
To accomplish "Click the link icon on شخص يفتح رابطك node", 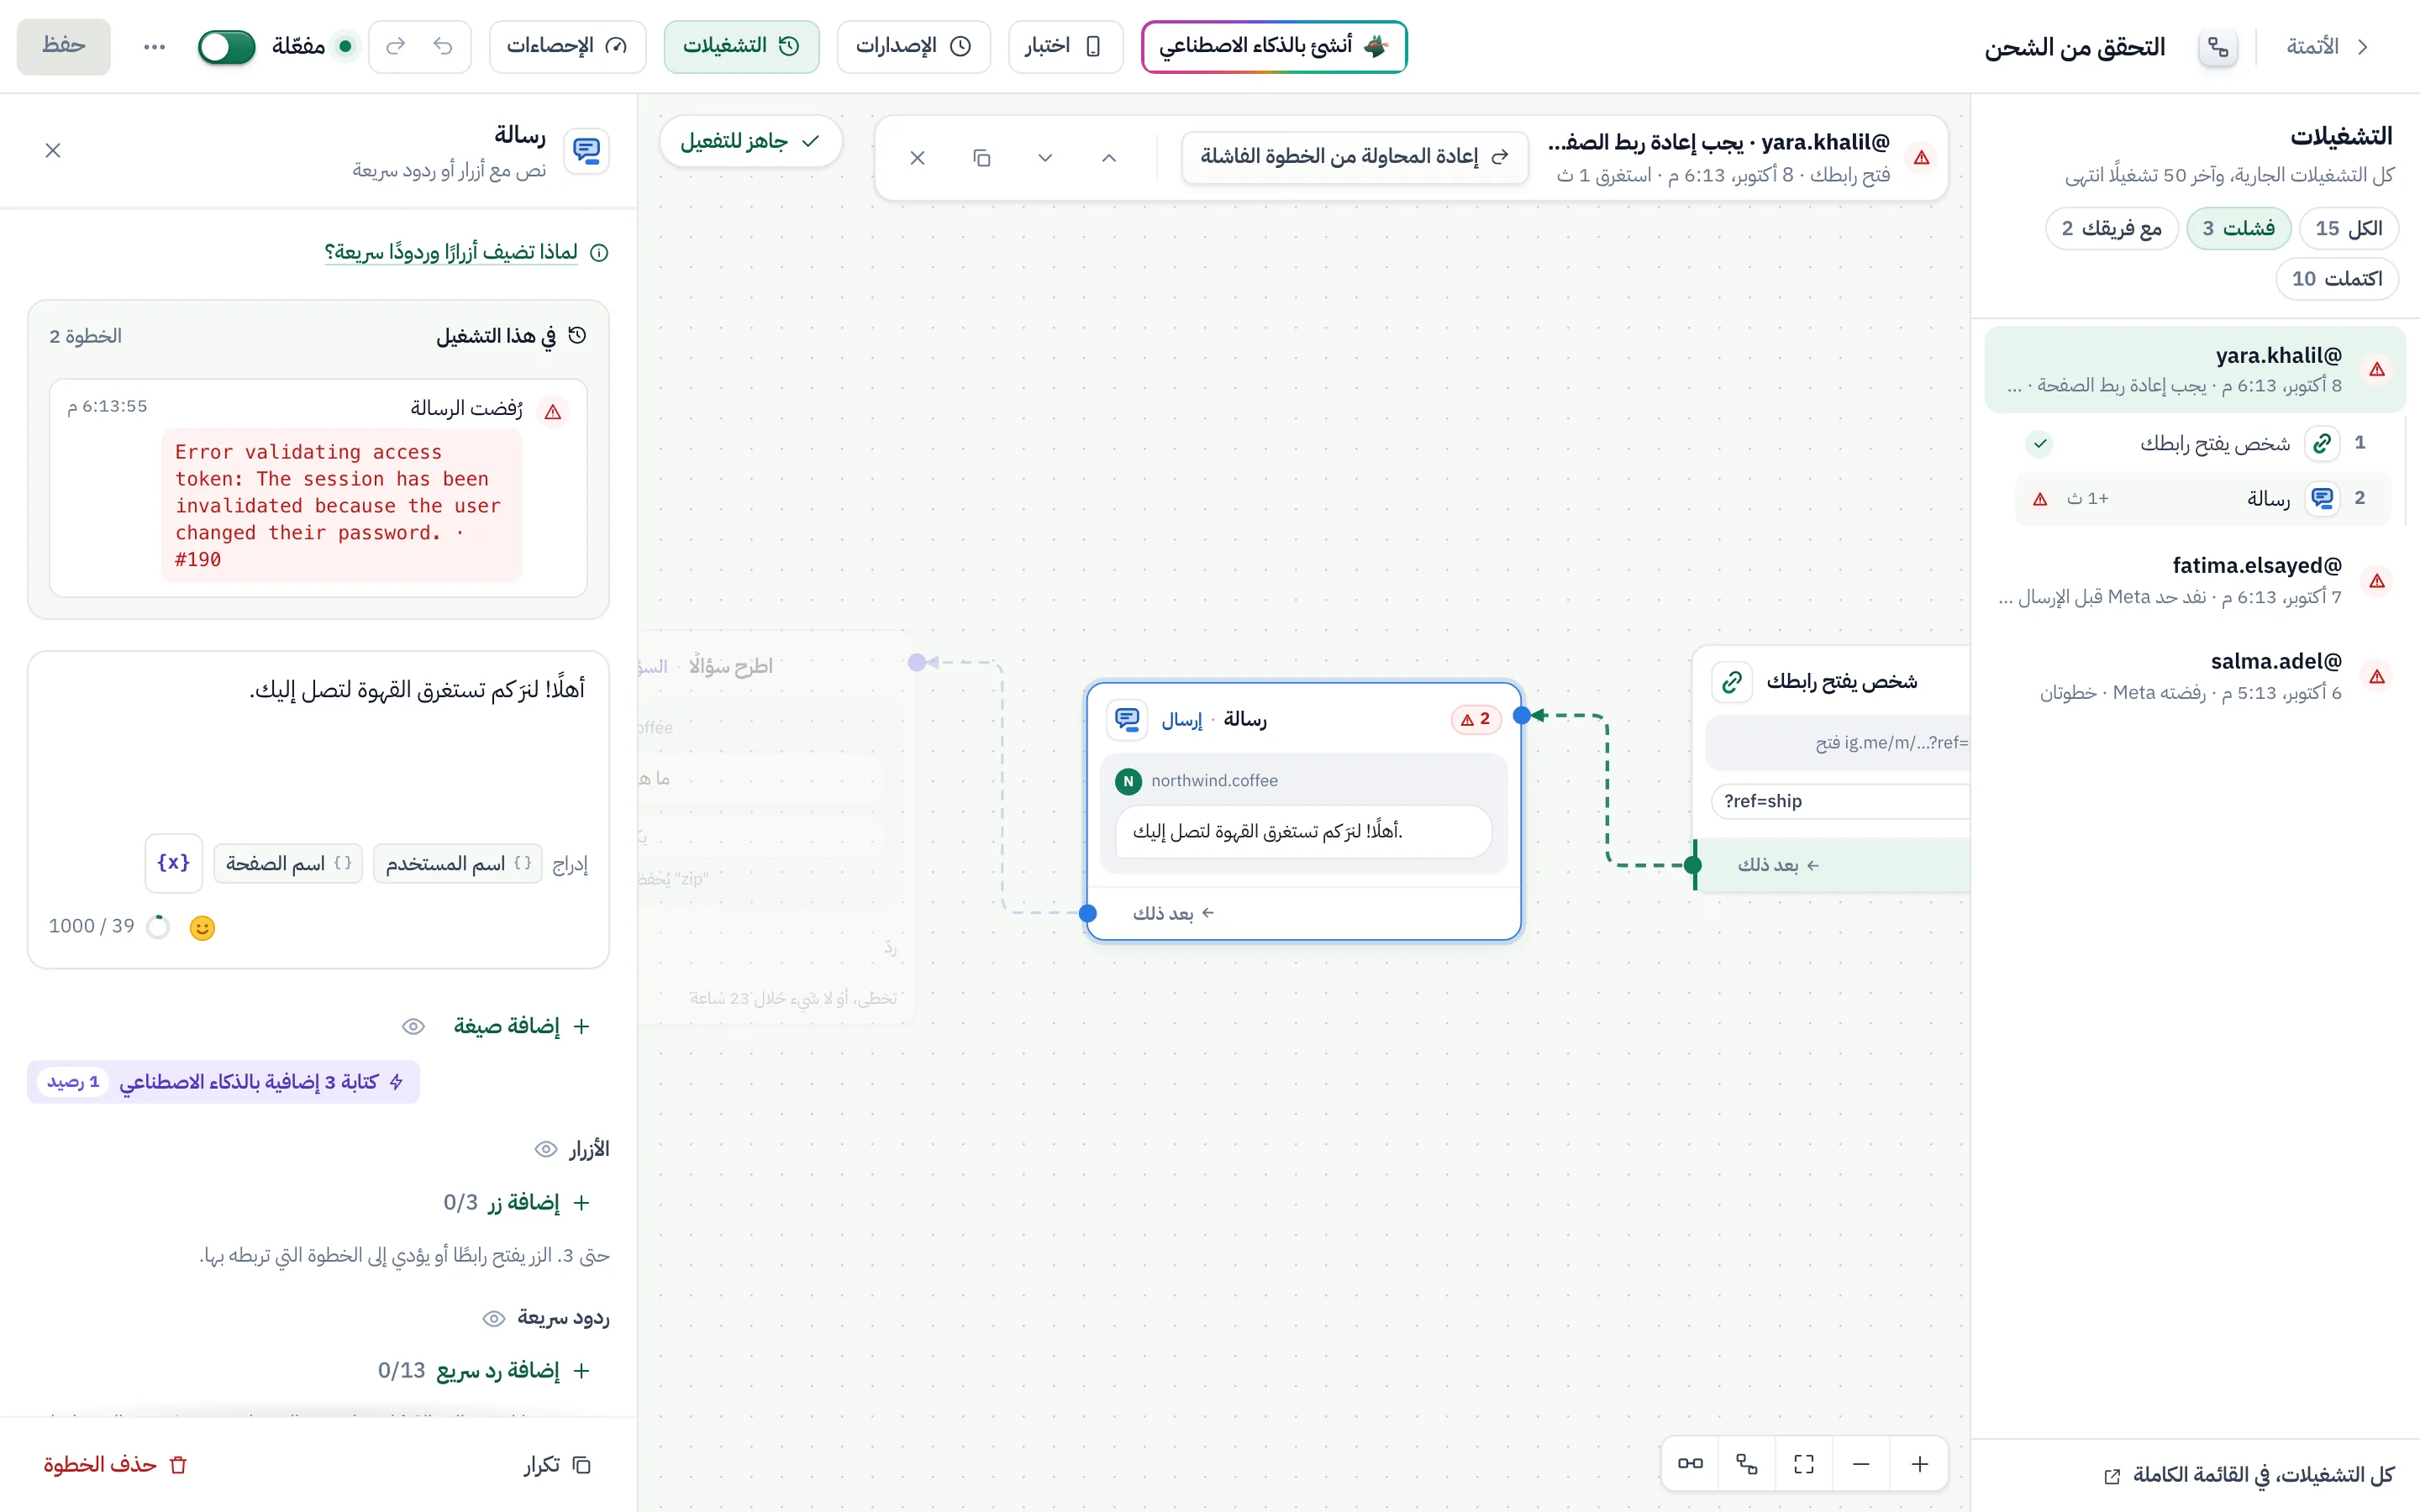I will click(x=1732, y=682).
